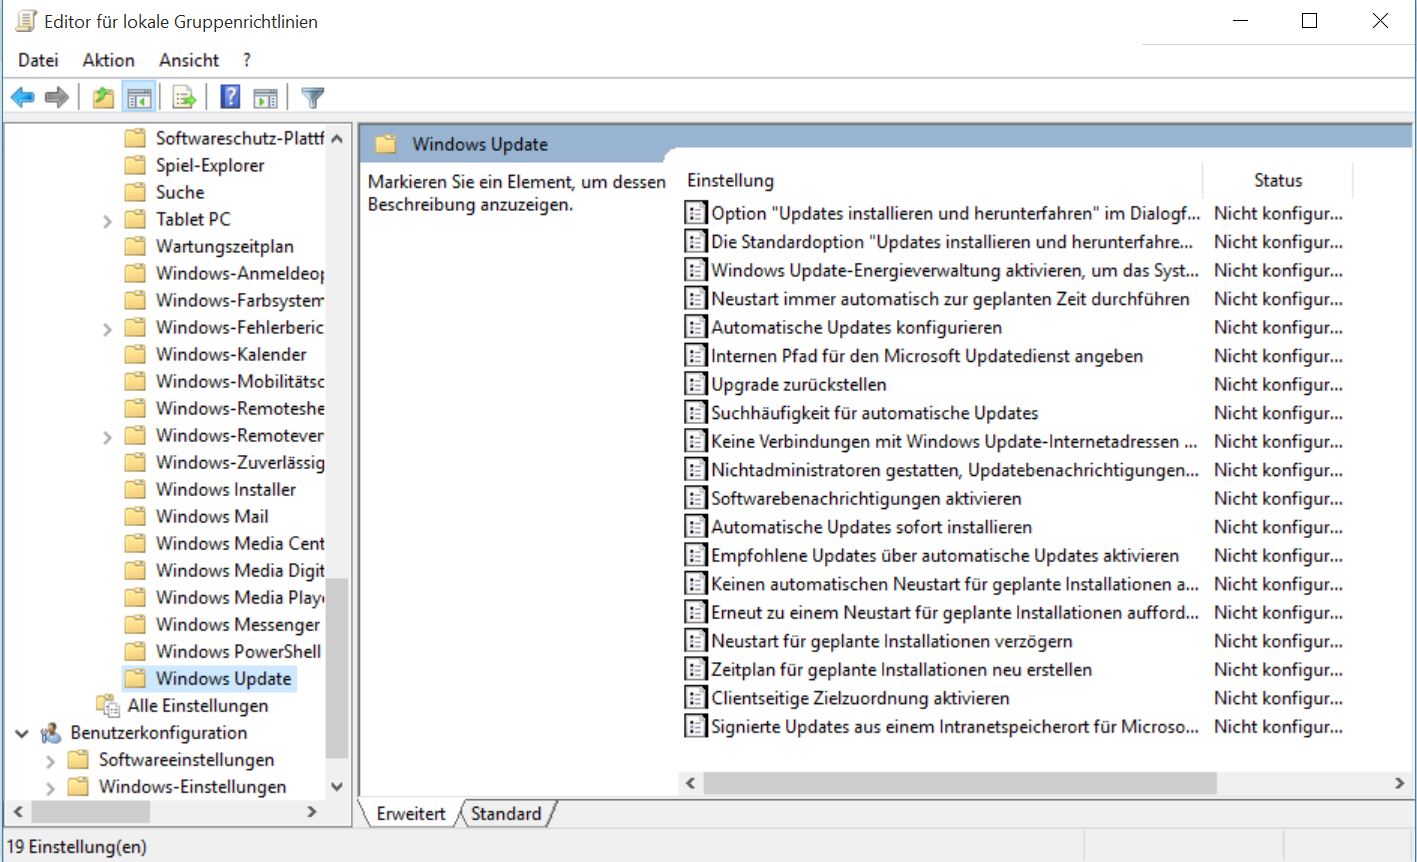The image size is (1417, 862).
Task: Click the filter funnel icon
Action: pos(313,97)
